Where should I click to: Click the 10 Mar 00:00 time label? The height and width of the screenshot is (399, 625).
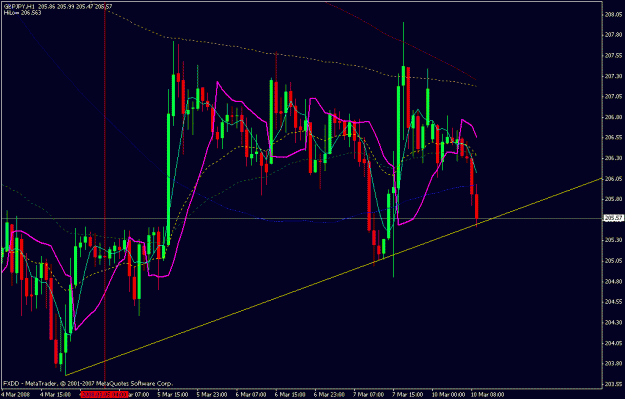448,395
